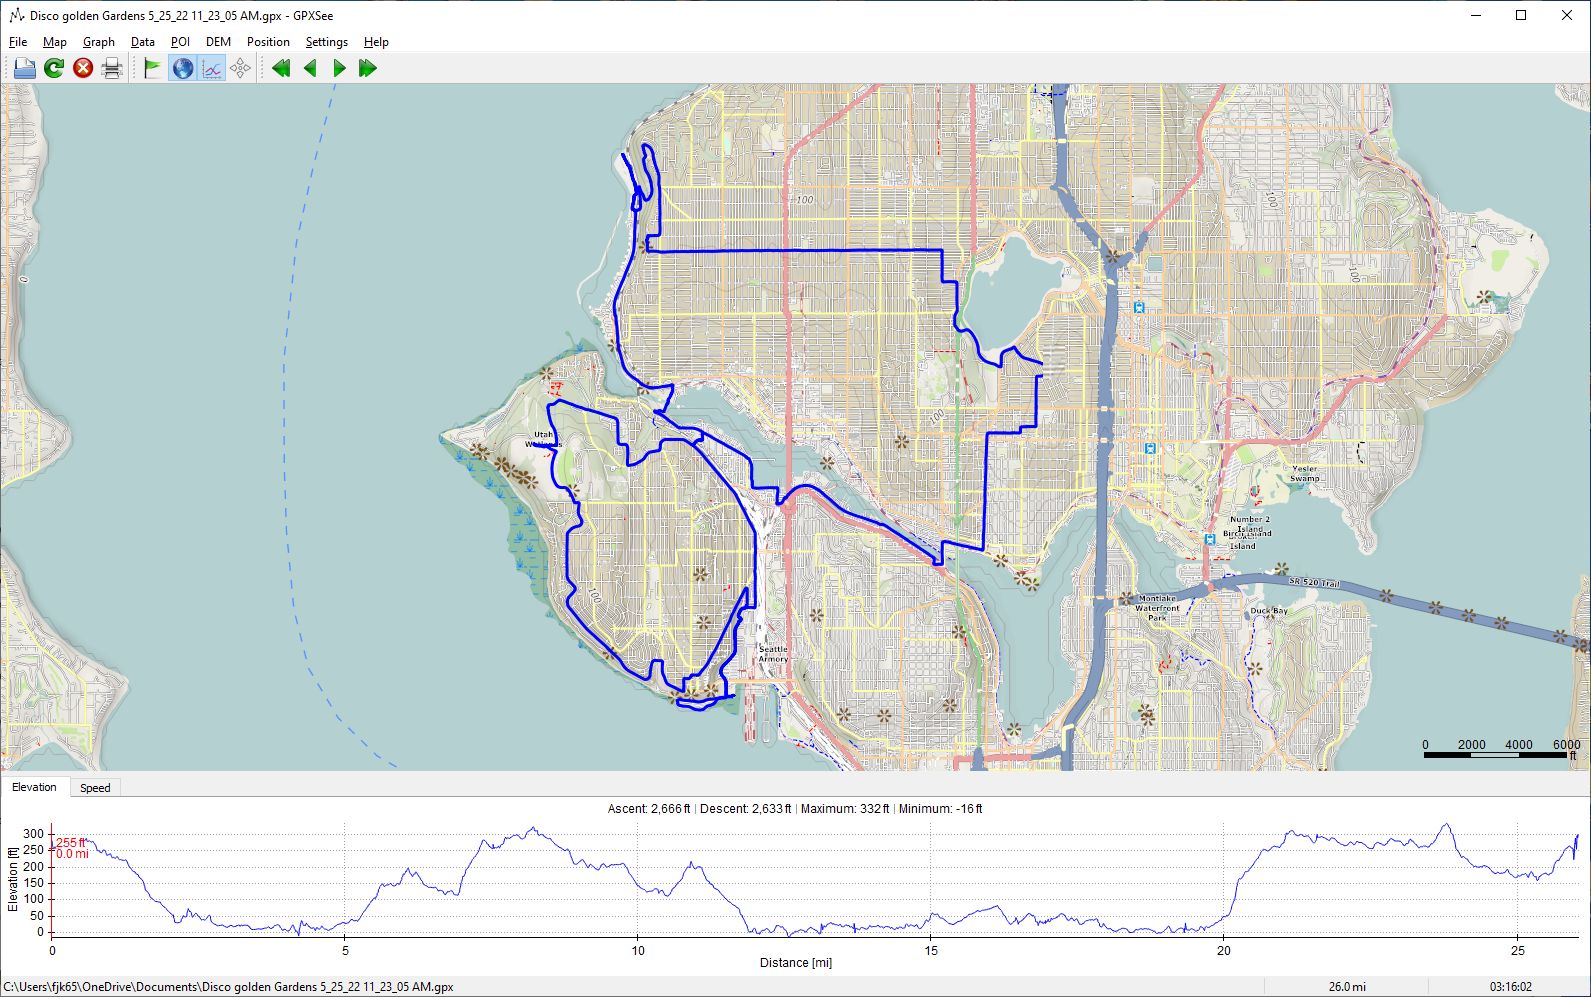Viewport: 1591px width, 997px height.
Task: Select the Elevation tab
Action: pyautogui.click(x=34, y=787)
